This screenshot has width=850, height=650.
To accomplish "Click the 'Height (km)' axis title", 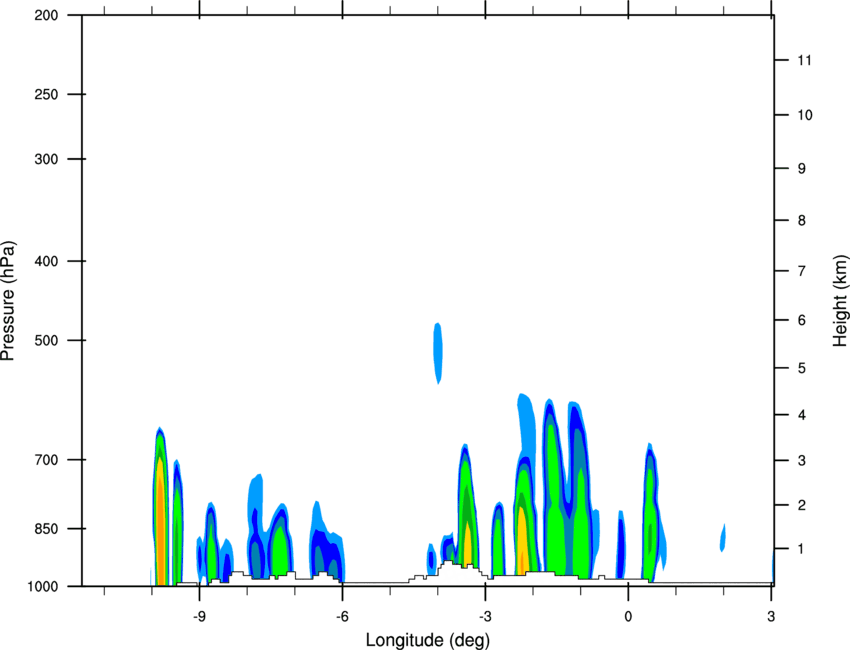I will point(840,300).
